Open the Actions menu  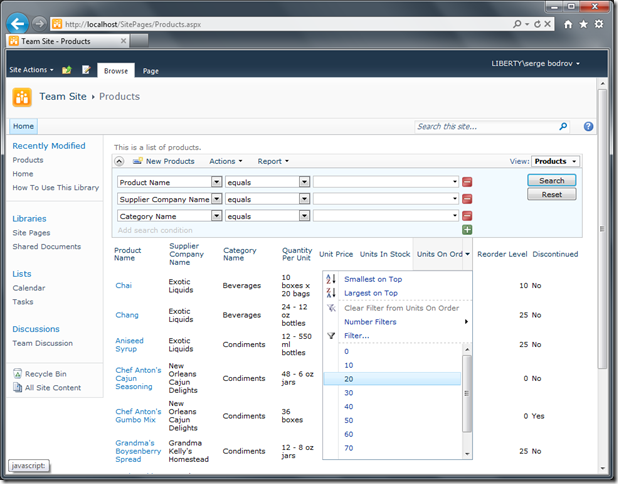point(225,161)
